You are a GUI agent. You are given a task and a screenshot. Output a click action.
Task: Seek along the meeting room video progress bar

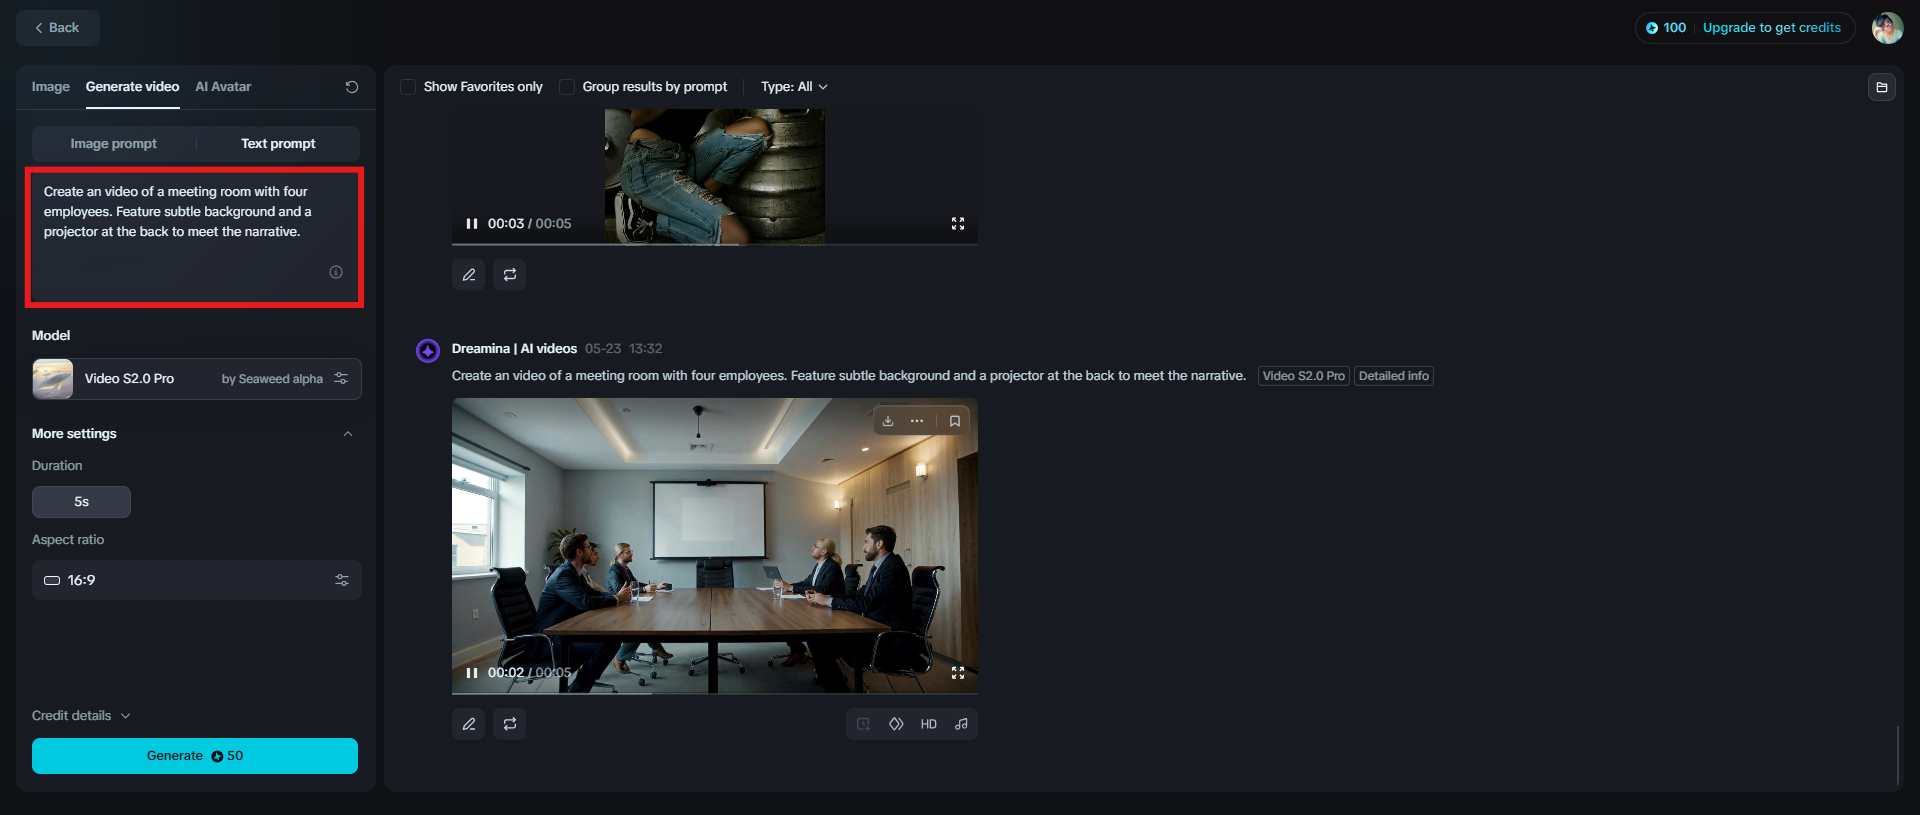tap(715, 692)
